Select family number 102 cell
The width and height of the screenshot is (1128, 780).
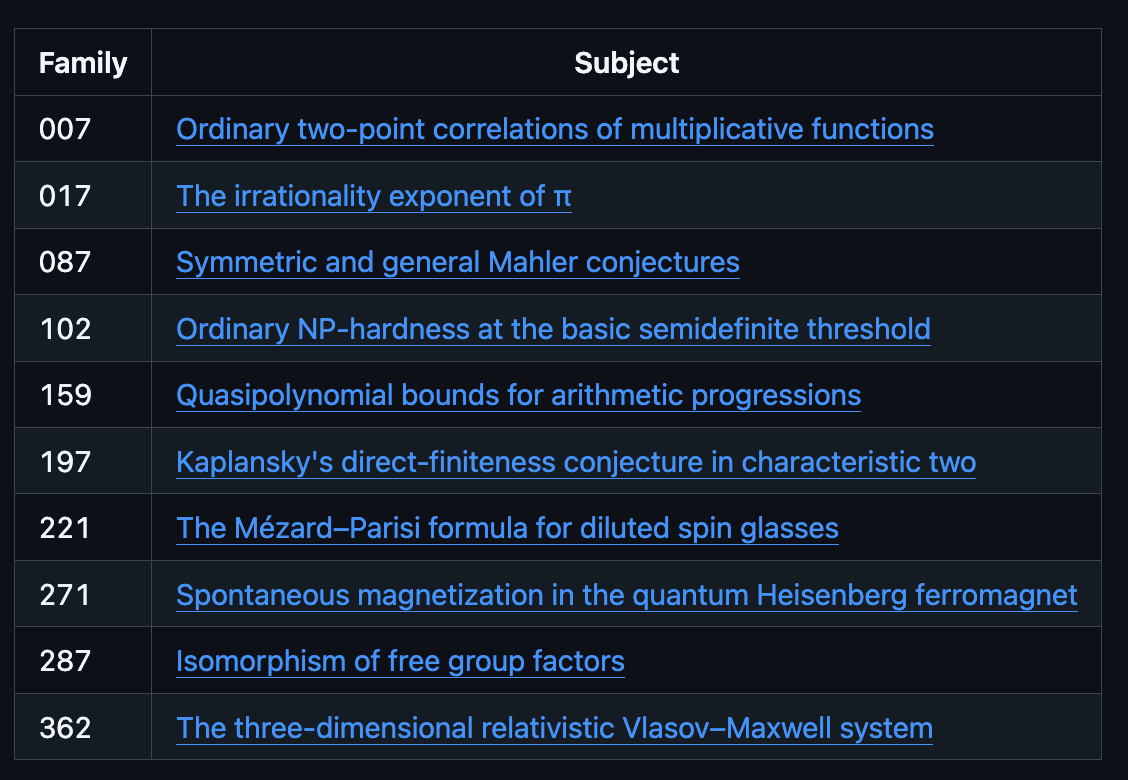(x=83, y=329)
